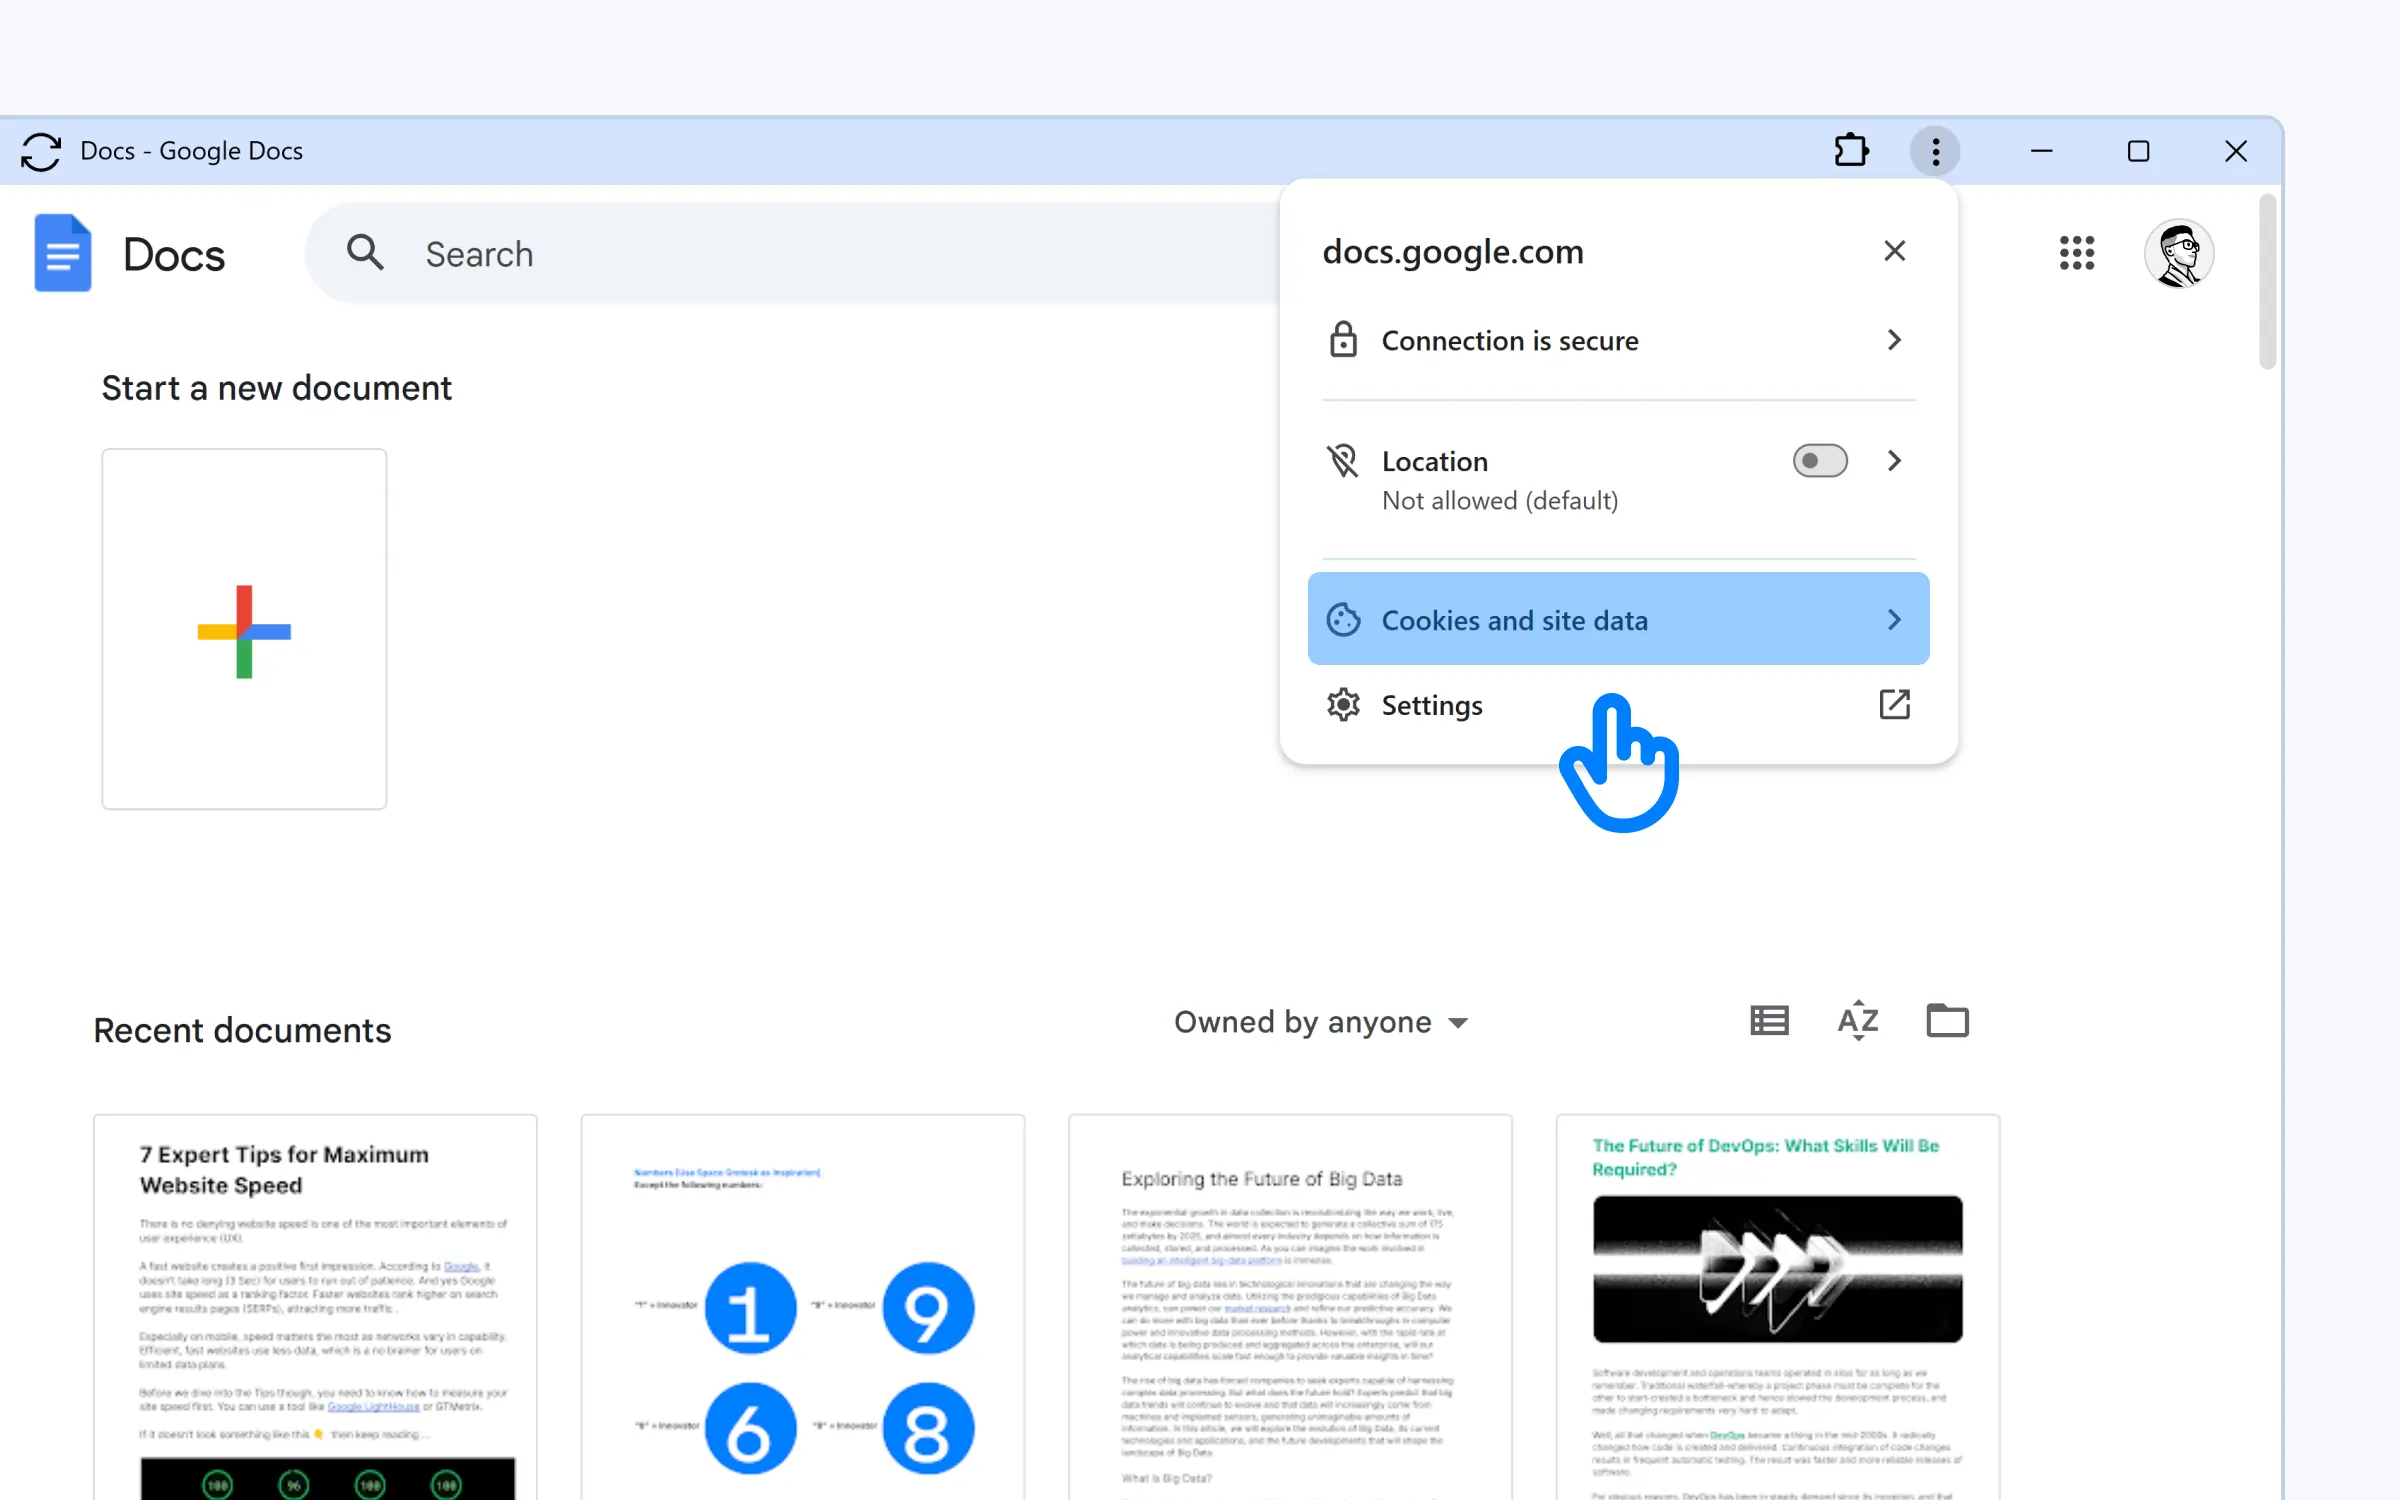Click the Location permission label
2400x1500 pixels.
click(1434, 461)
